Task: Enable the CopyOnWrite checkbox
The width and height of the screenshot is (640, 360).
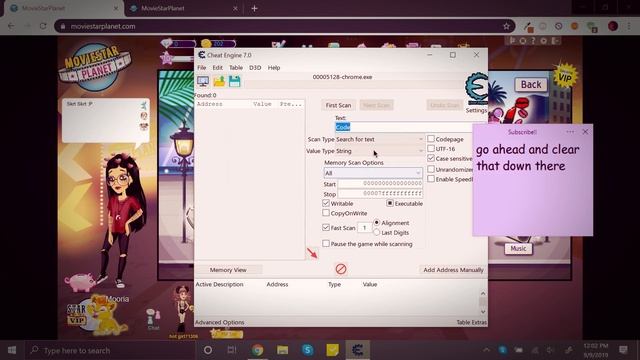Action: coord(326,213)
